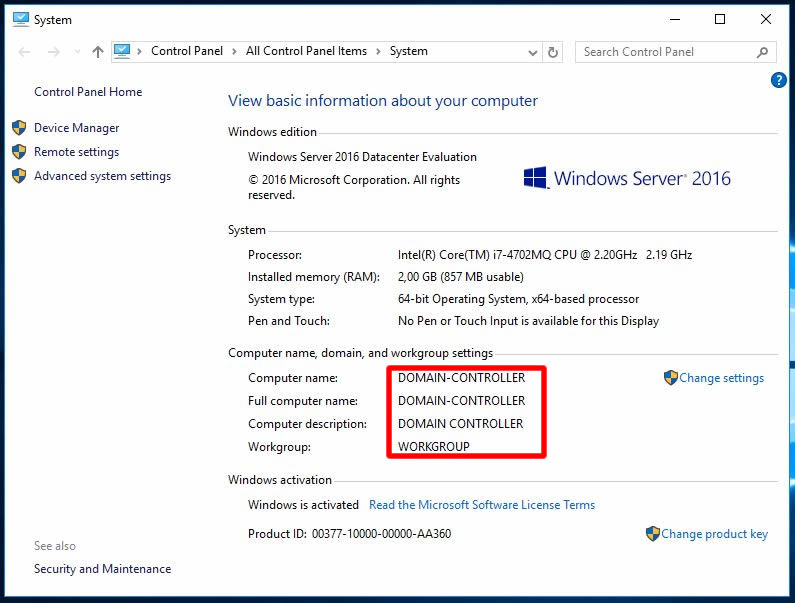Click the Forward navigation arrow

(x=53, y=52)
